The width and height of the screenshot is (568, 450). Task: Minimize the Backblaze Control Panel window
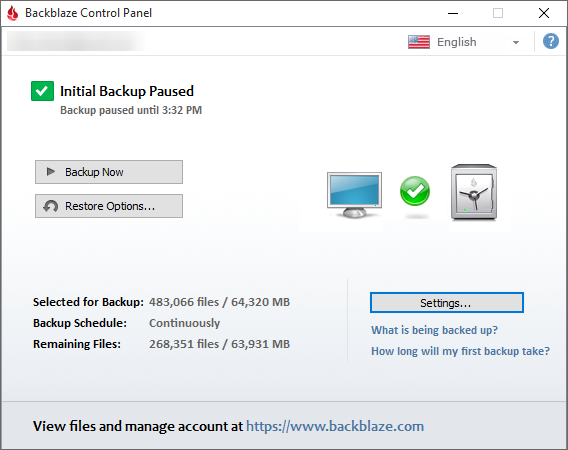(x=453, y=13)
